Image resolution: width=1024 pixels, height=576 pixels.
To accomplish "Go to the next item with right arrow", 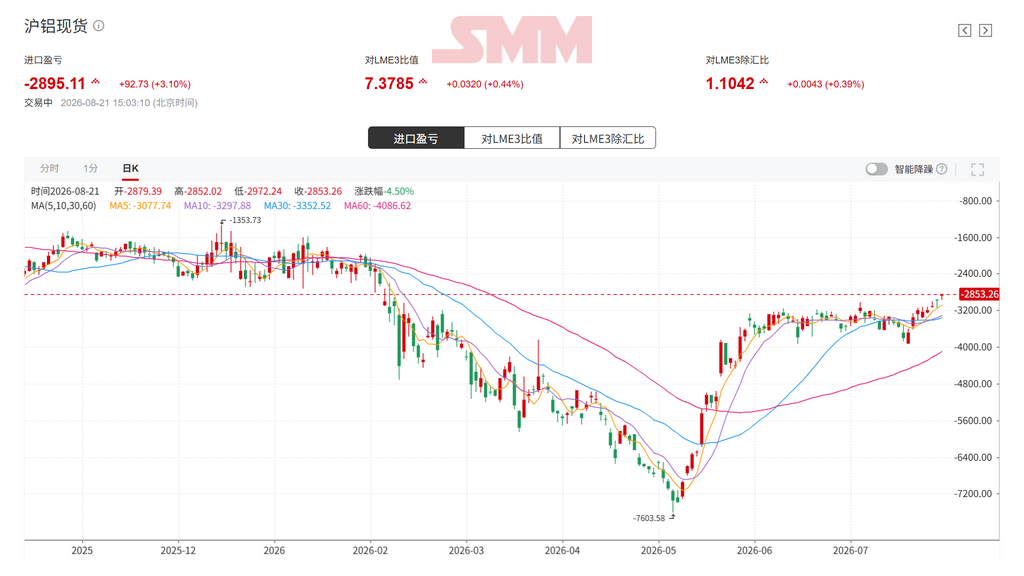I will [985, 30].
